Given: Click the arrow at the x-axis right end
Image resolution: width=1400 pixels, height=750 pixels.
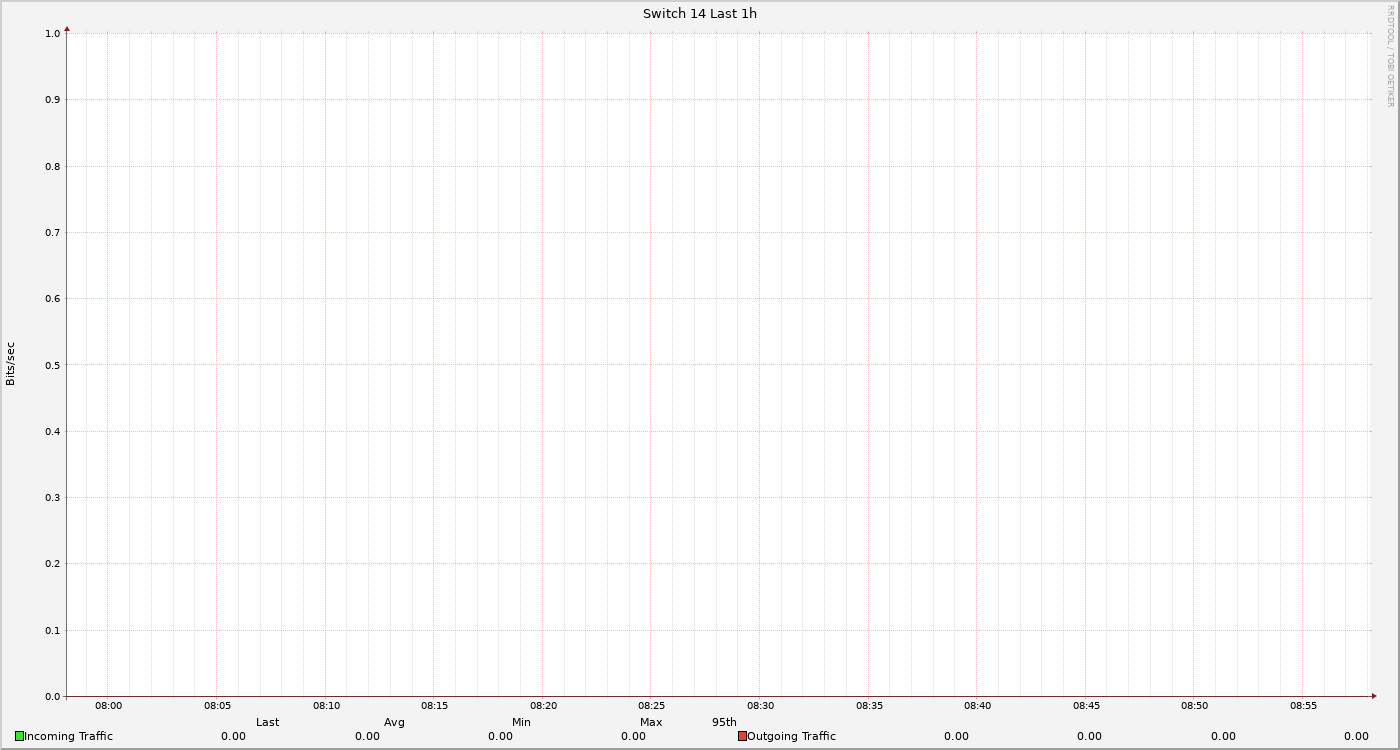Looking at the screenshot, I should pos(1374,696).
